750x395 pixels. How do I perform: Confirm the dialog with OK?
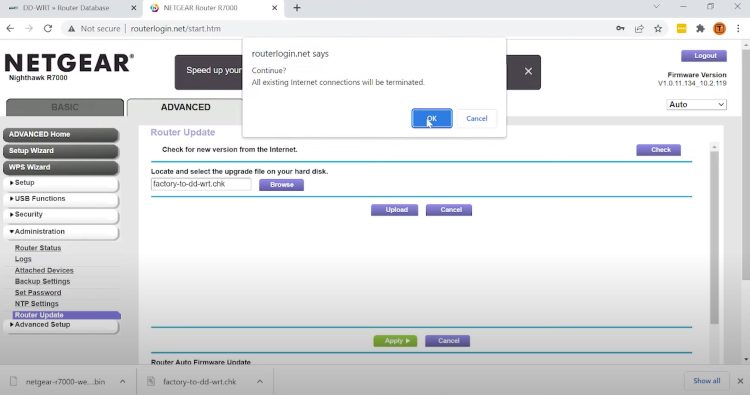[431, 118]
